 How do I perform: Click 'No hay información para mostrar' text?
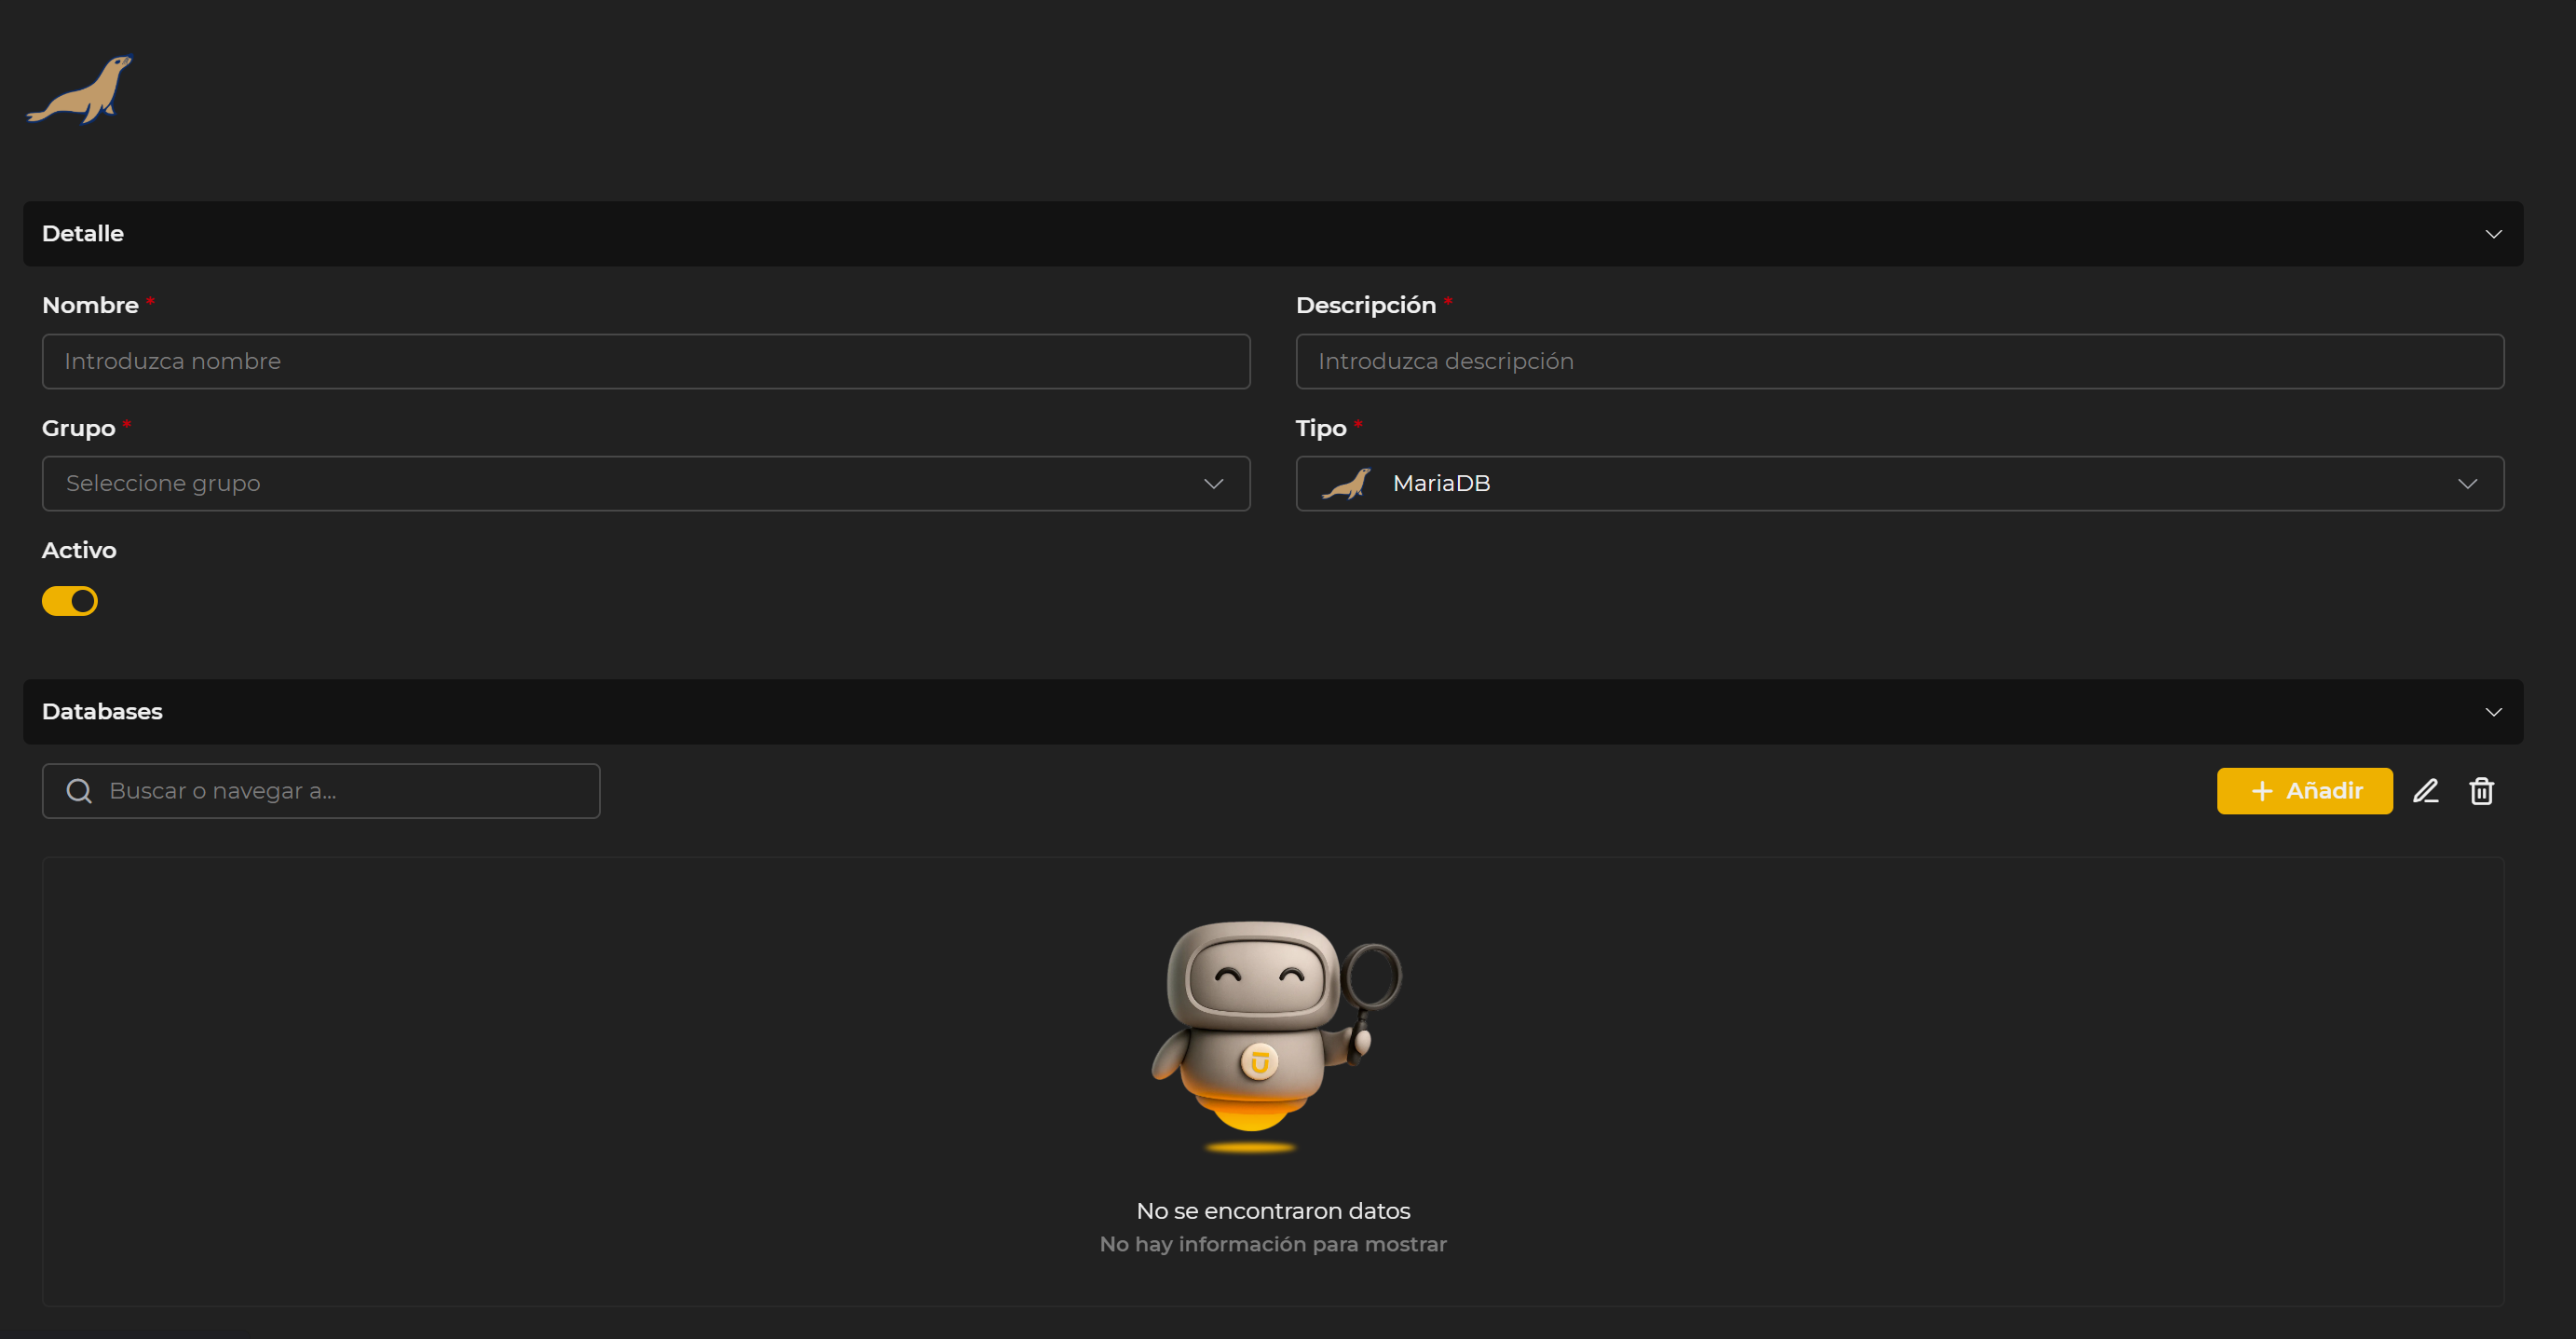tap(1273, 1244)
